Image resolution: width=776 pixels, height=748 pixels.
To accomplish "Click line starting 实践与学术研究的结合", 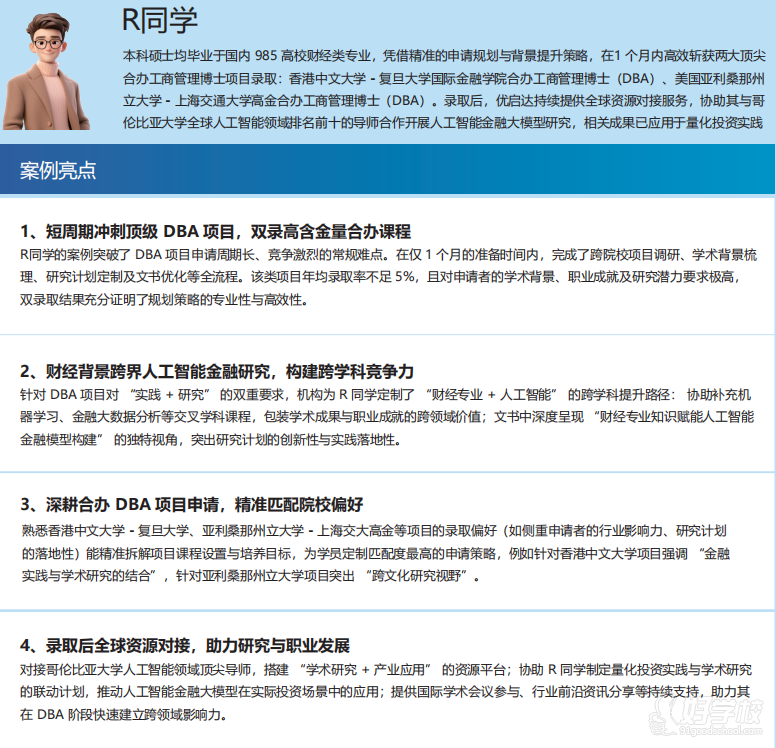I will point(251,576).
